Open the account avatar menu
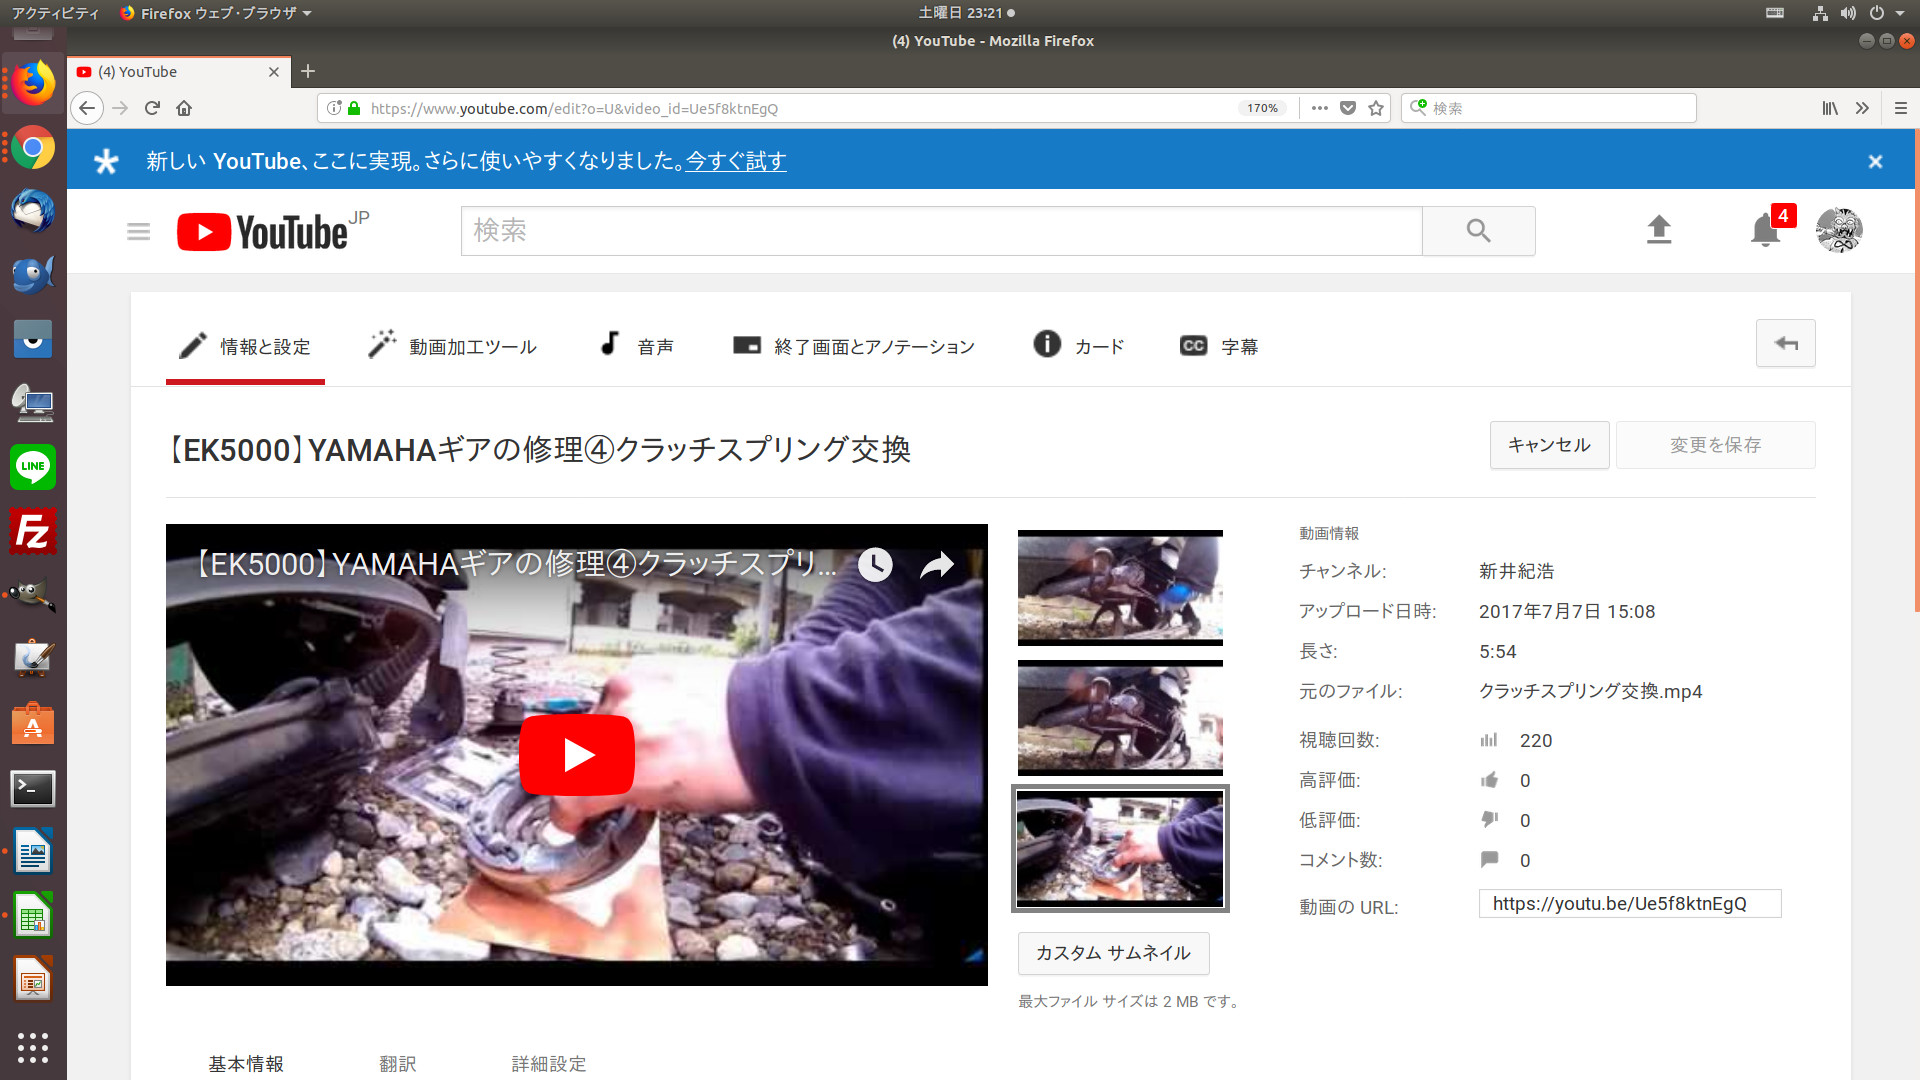1920x1080 pixels. [x=1838, y=231]
